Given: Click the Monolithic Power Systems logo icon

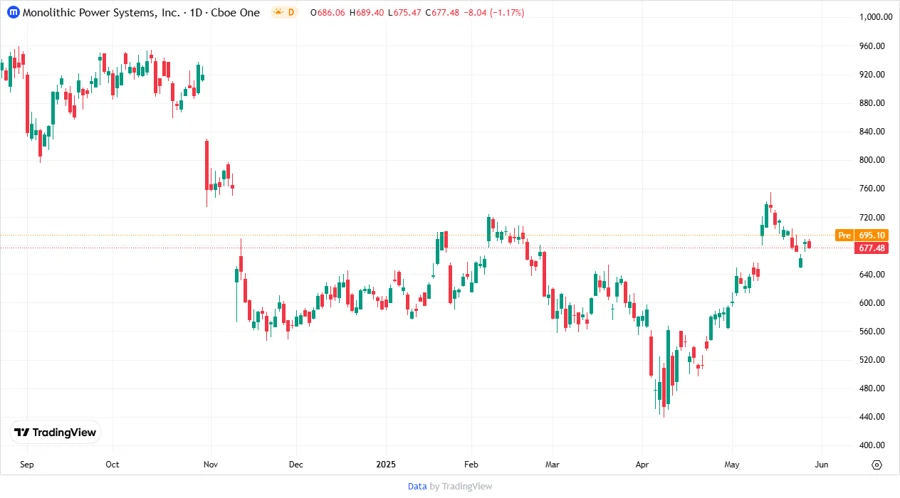Looking at the screenshot, I should 13,12.
